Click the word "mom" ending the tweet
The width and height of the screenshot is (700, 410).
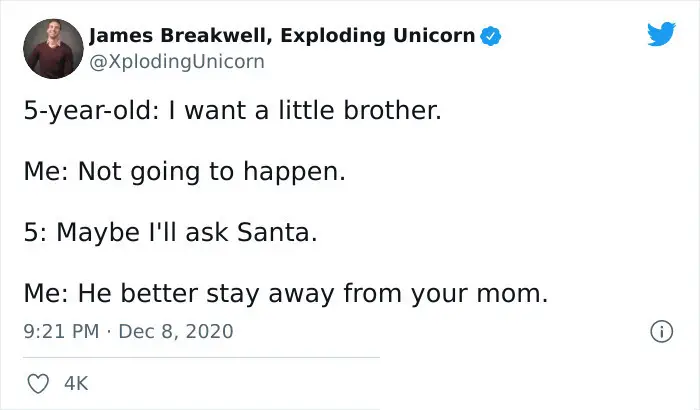[x=508, y=294]
